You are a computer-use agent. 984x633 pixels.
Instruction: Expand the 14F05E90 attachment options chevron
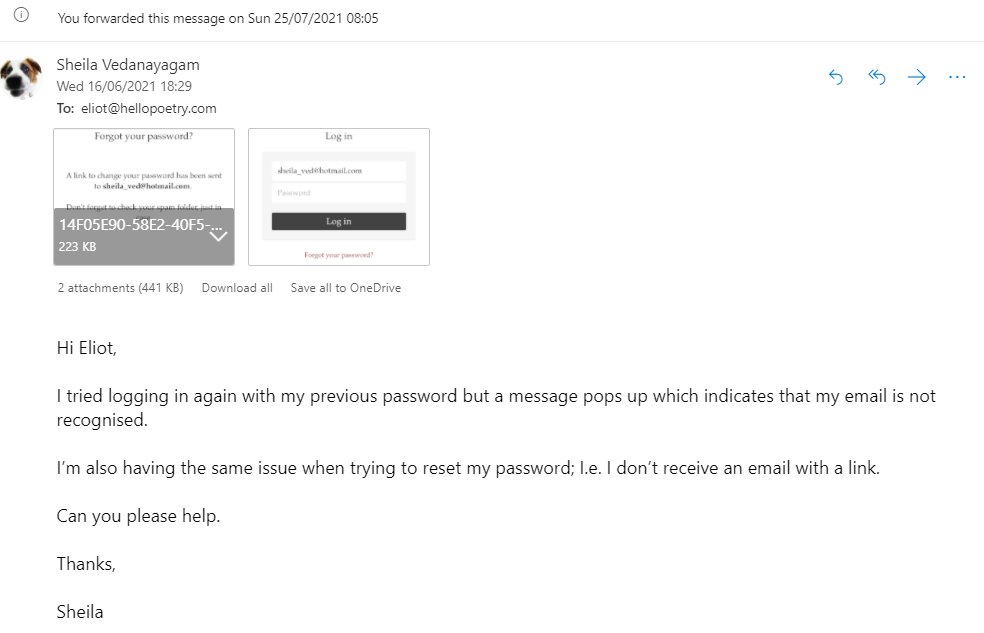(218, 237)
